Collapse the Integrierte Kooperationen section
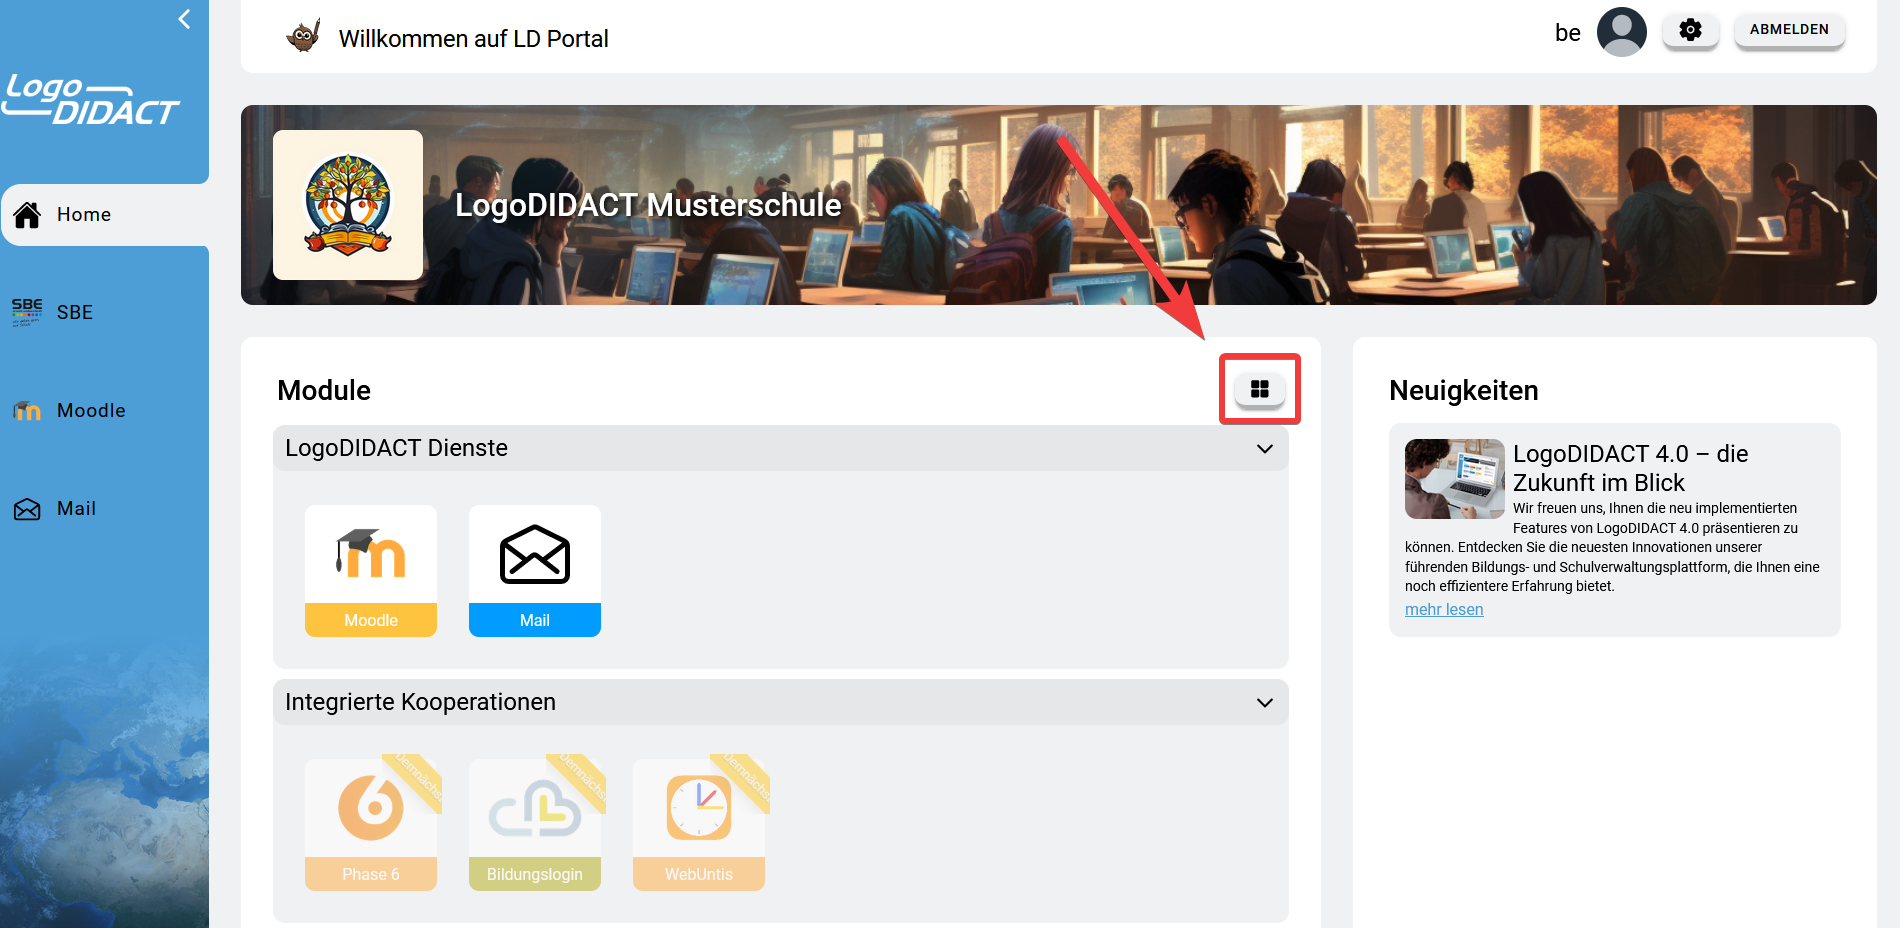1900x928 pixels. click(x=780, y=702)
